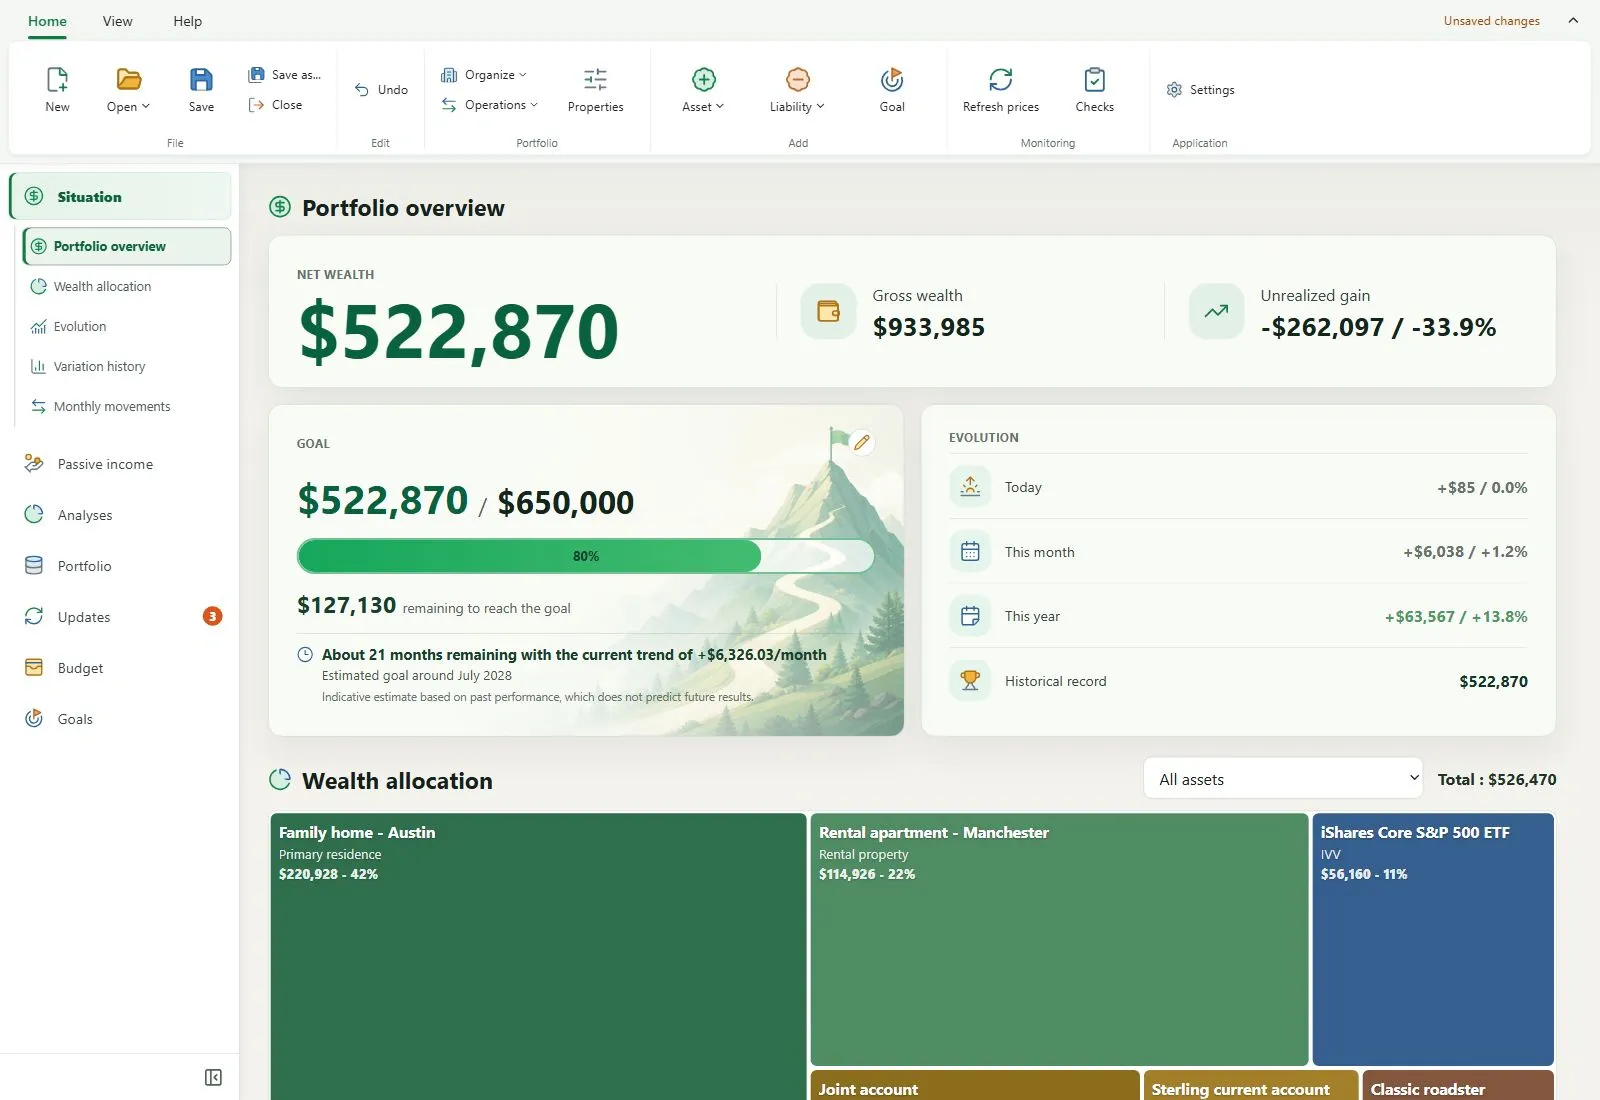Open the Add Liability dropdown
Viewport: 1600px width, 1100px height.
click(x=797, y=89)
